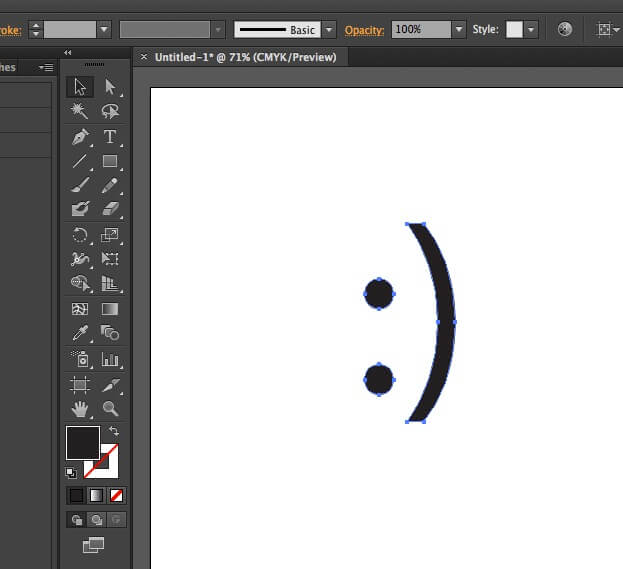Viewport: 623px width, 569px height.
Task: Select the Pen tool
Action: pos(80,137)
